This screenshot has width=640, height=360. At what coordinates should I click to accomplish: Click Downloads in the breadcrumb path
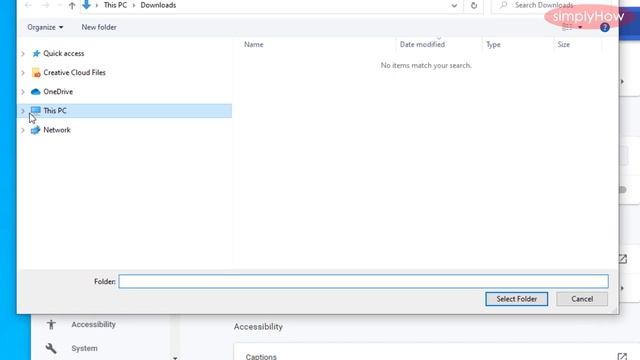tap(158, 5)
